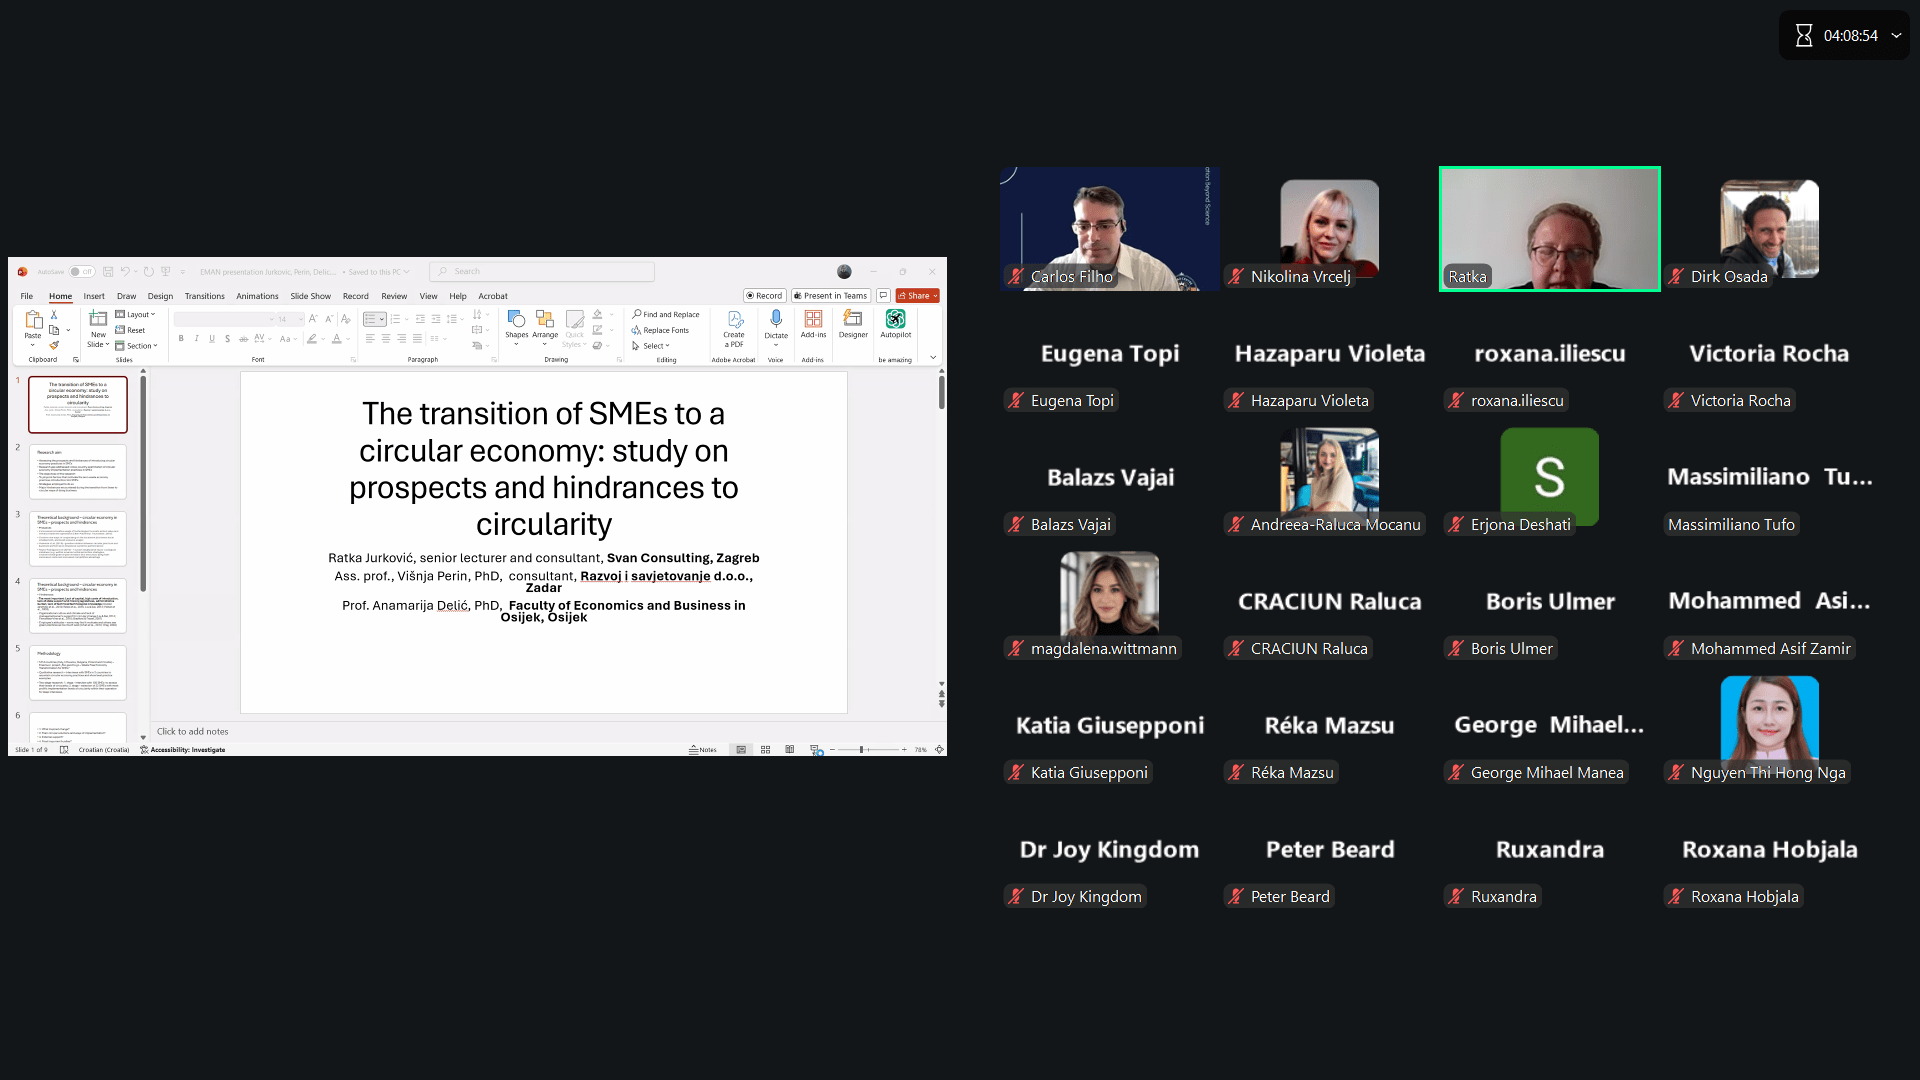This screenshot has height=1080, width=1920.
Task: Click the Dictate microphone icon
Action: coord(776,319)
